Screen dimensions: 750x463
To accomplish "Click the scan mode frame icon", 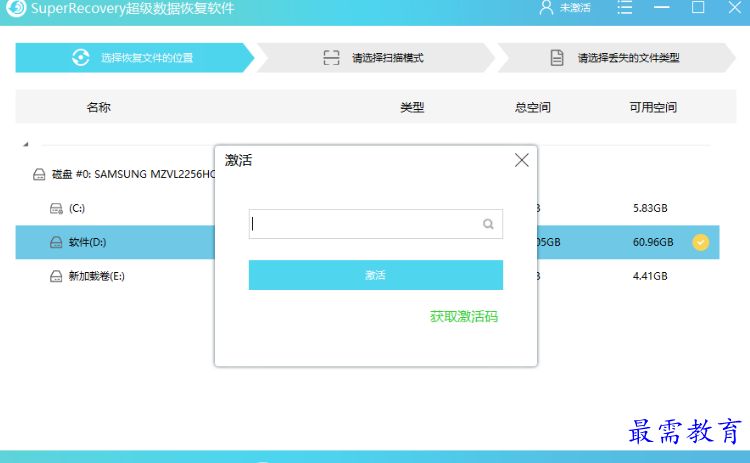I will click(331, 57).
